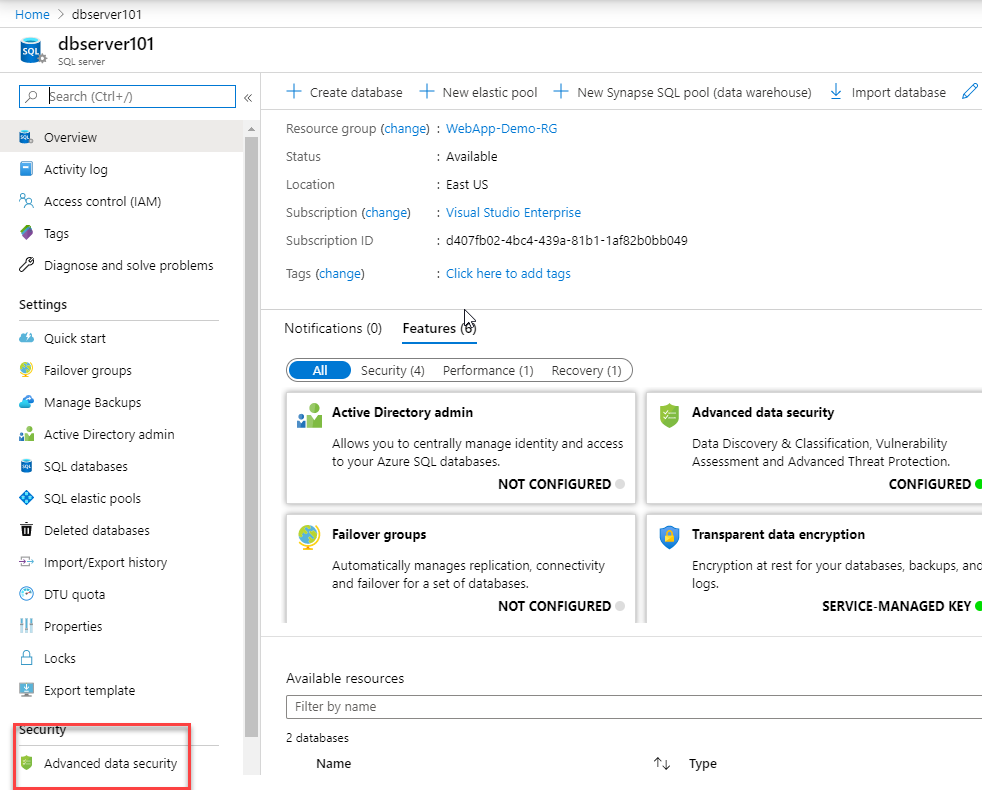Image resolution: width=982 pixels, height=790 pixels.
Task: Click the Failover groups globe icon in sidebar
Action: click(x=26, y=370)
